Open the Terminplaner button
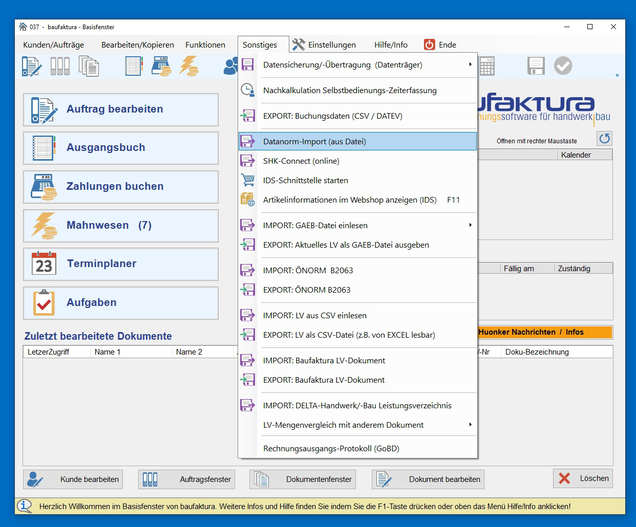The width and height of the screenshot is (636, 527). pyautogui.click(x=120, y=264)
